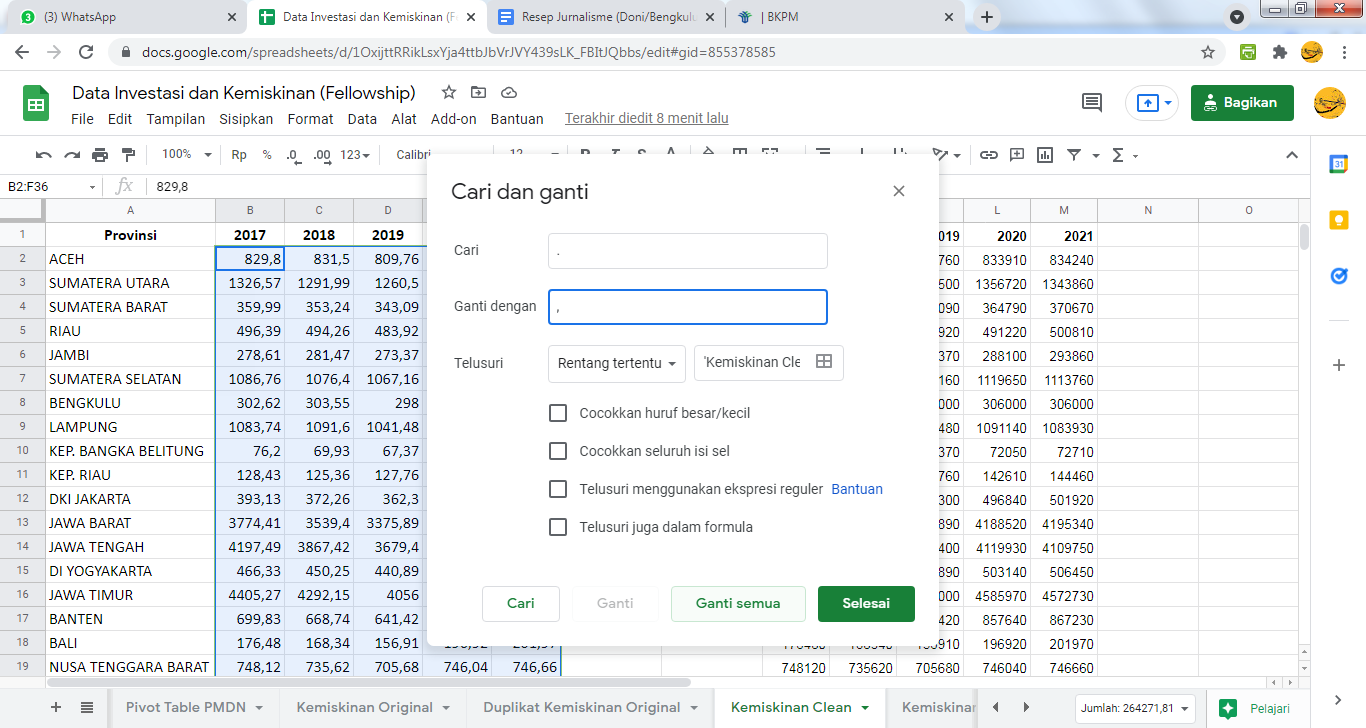Open the Rentang tertentu dropdown
1366x728 pixels.
(x=616, y=363)
